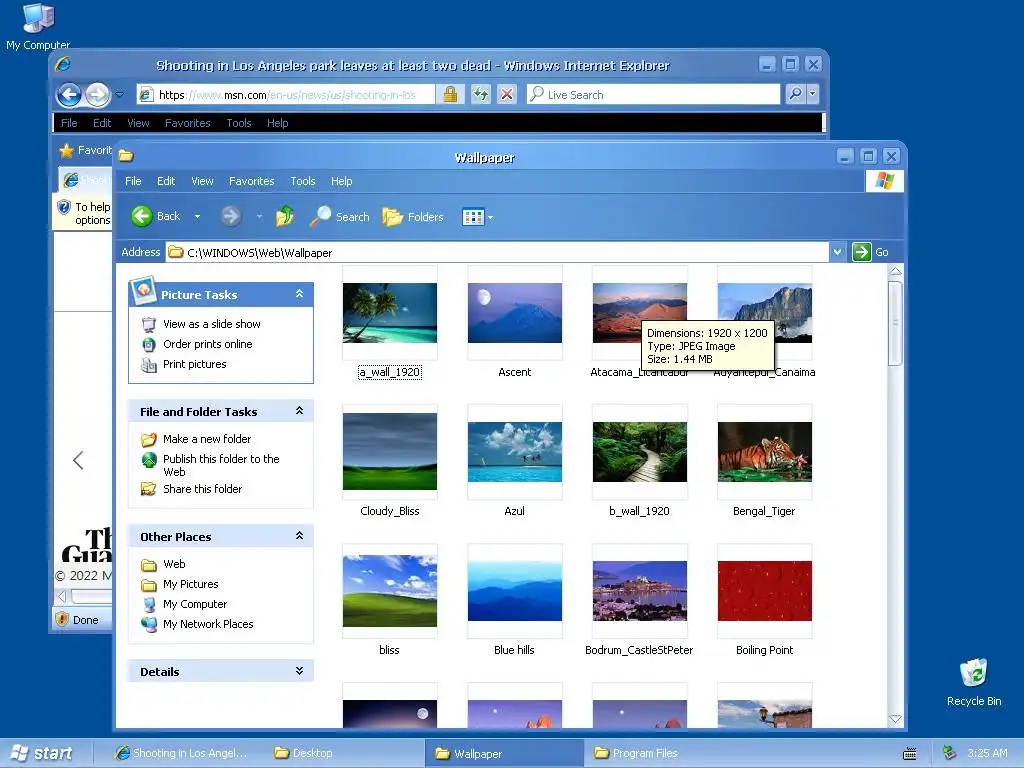Click Print pictures task

(x=195, y=364)
